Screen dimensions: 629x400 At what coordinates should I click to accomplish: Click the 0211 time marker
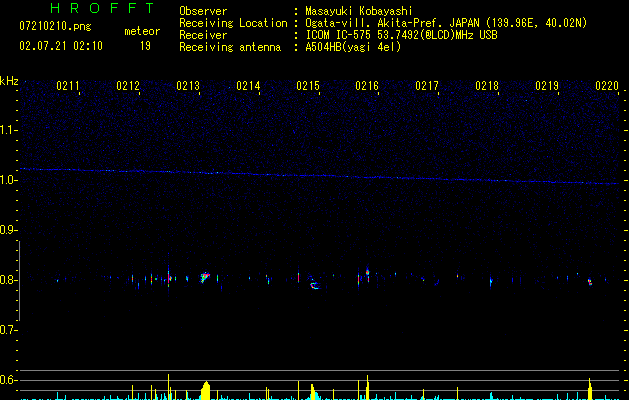pos(67,86)
